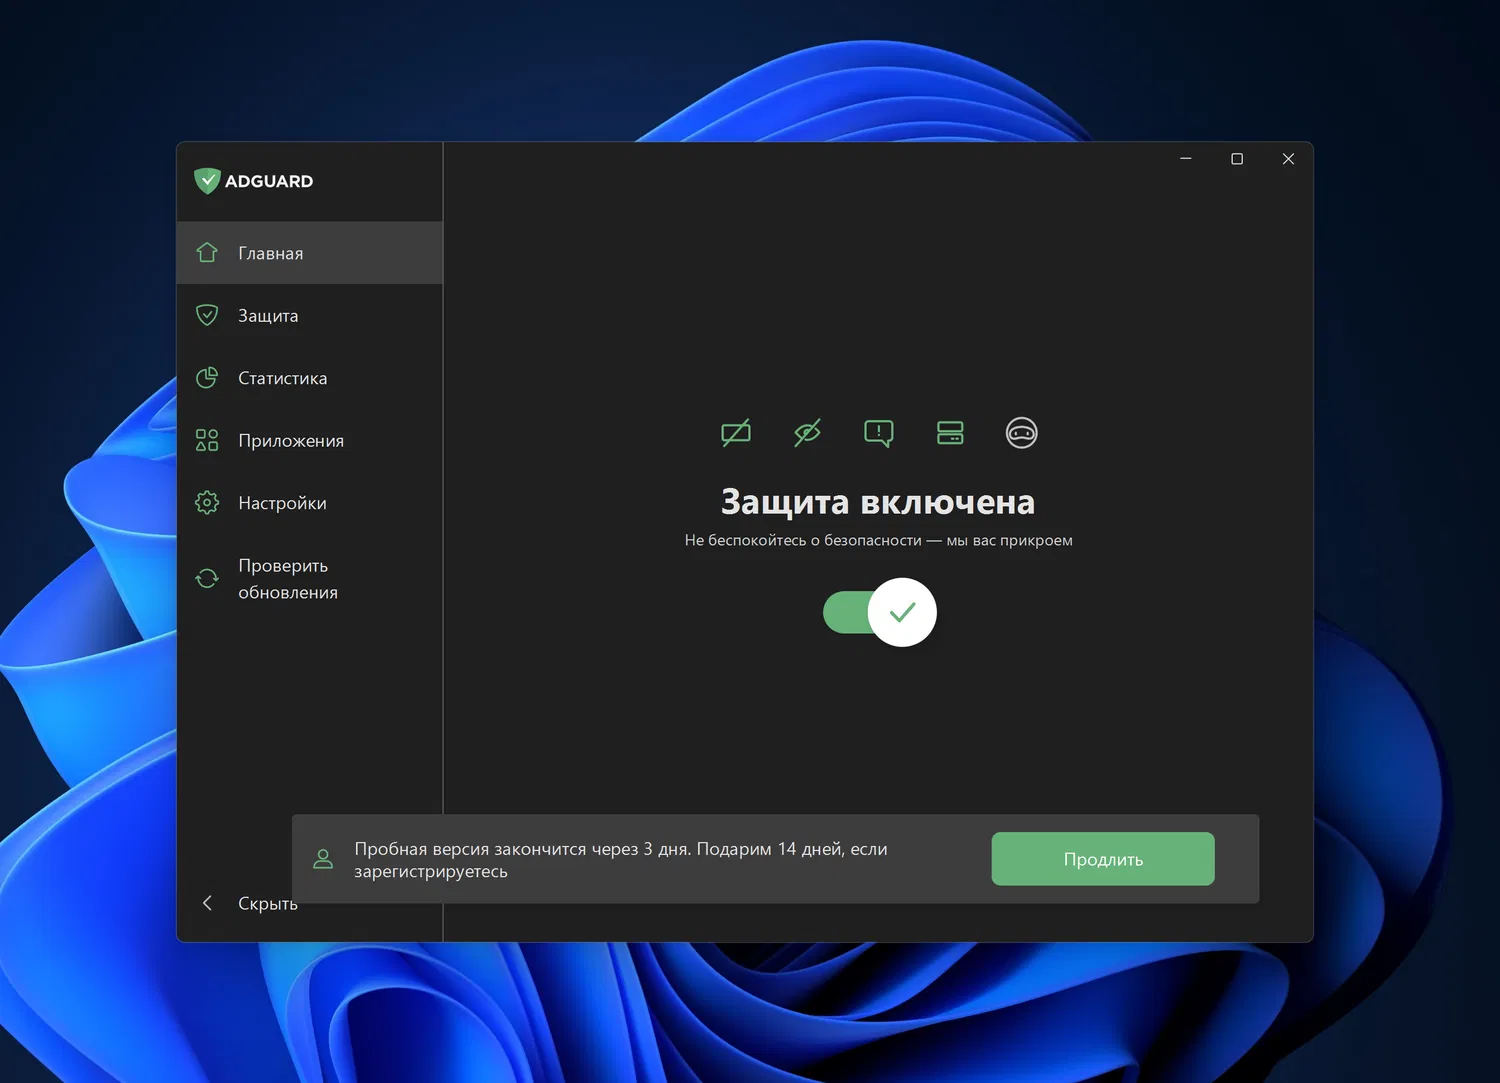1500x1083 pixels.
Task: Click the 'Защита включена' heading
Action: 878,501
